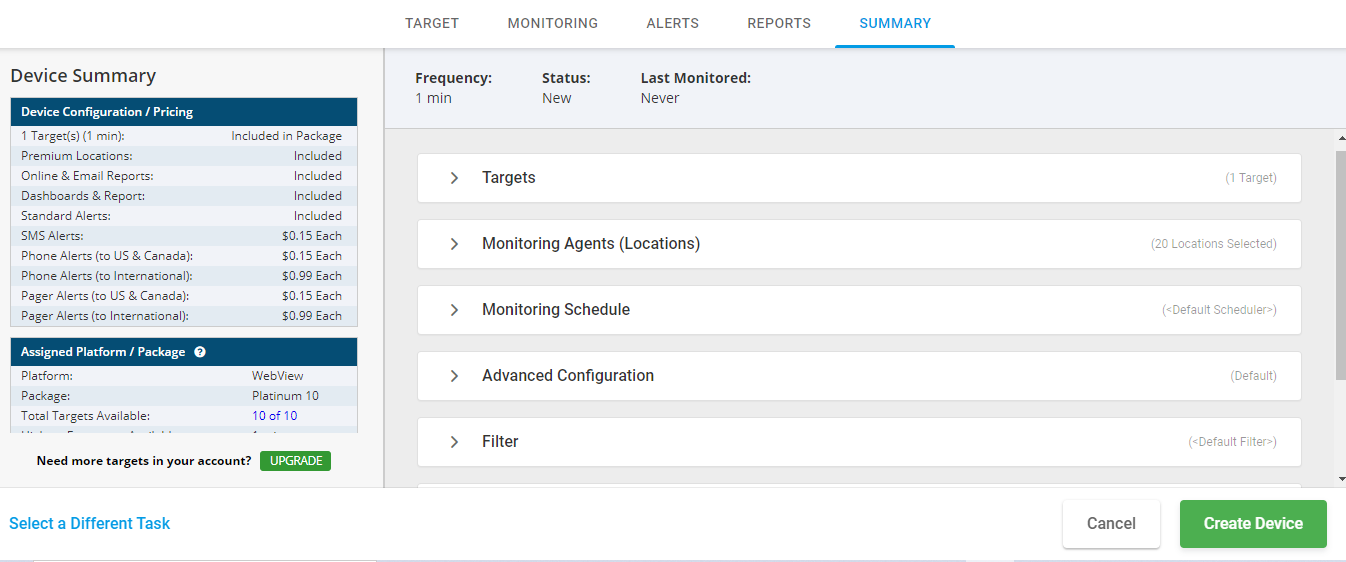The height and width of the screenshot is (562, 1346).
Task: Click the main panel vertical scrollbar thumb
Action: [1340, 265]
